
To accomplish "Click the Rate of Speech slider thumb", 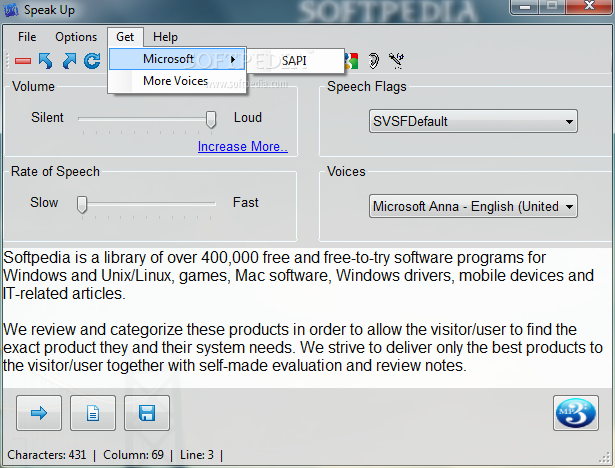I will coord(82,204).
